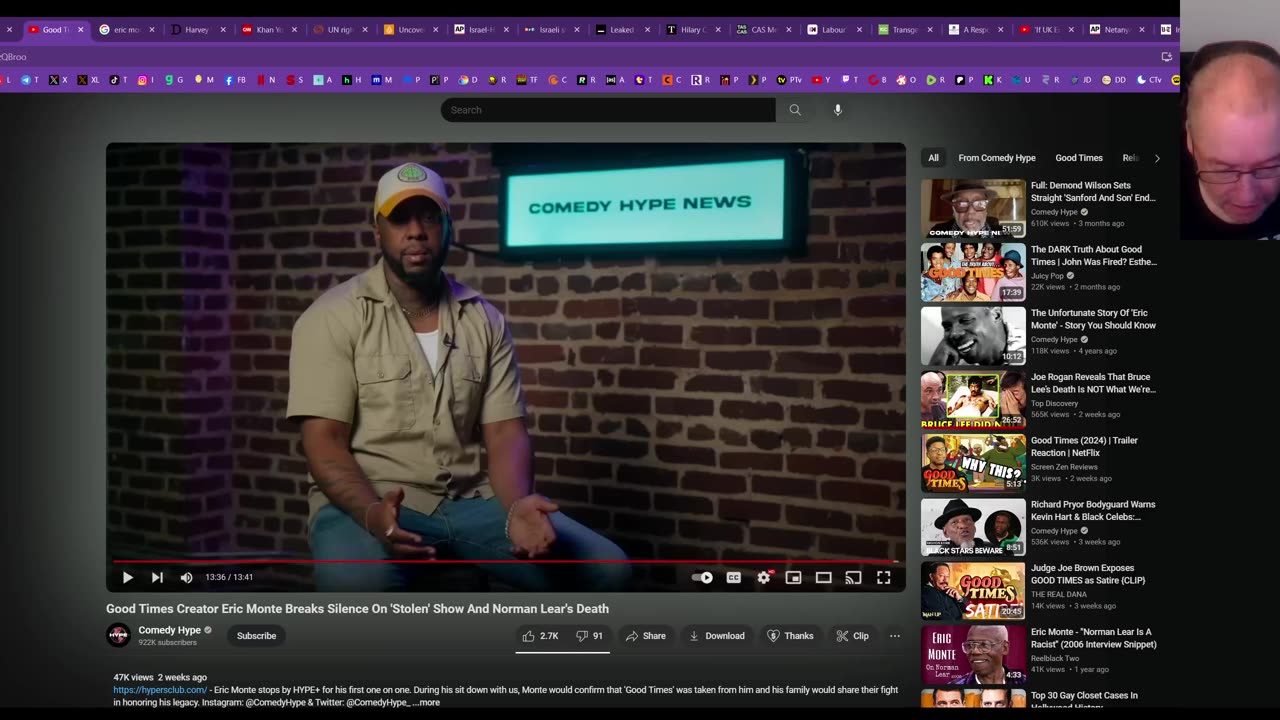Screen dimensions: 1280x720
Task: Share the video
Action: click(646, 636)
